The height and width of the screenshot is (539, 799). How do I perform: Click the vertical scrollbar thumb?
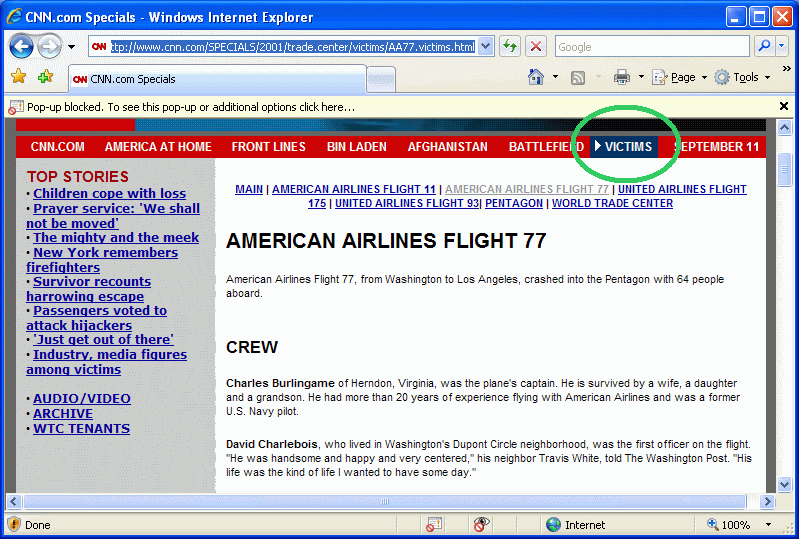784,169
